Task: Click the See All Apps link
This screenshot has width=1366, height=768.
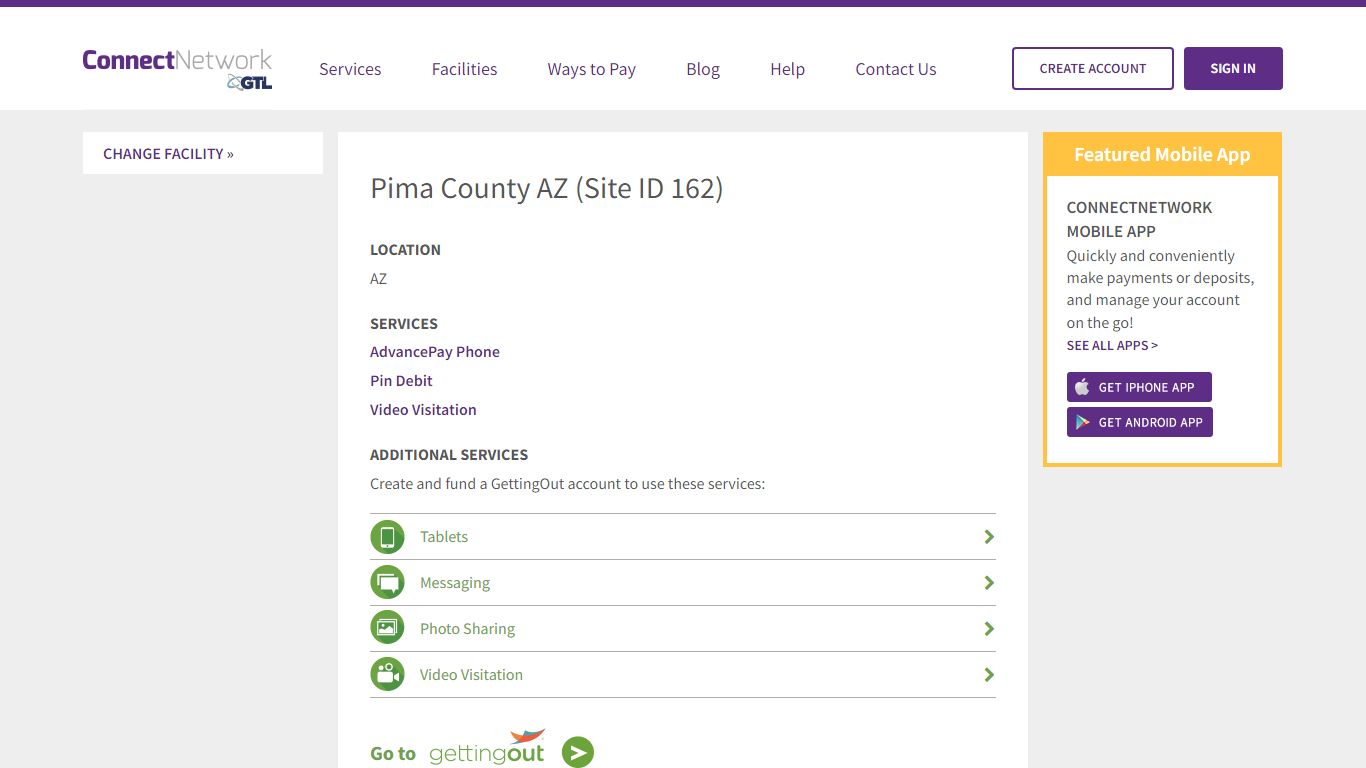Action: coord(1112,345)
